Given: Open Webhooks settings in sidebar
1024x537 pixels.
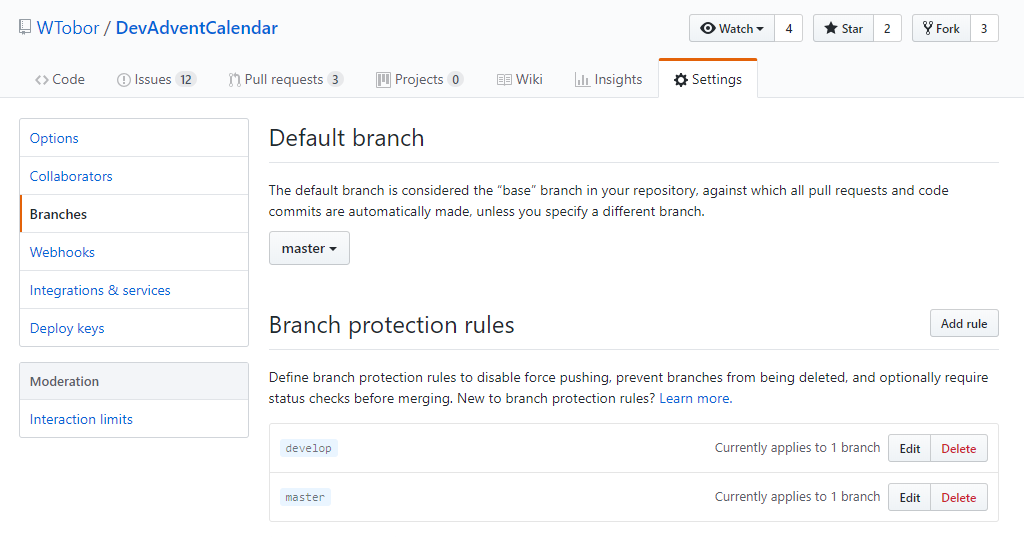Looking at the screenshot, I should [x=62, y=252].
